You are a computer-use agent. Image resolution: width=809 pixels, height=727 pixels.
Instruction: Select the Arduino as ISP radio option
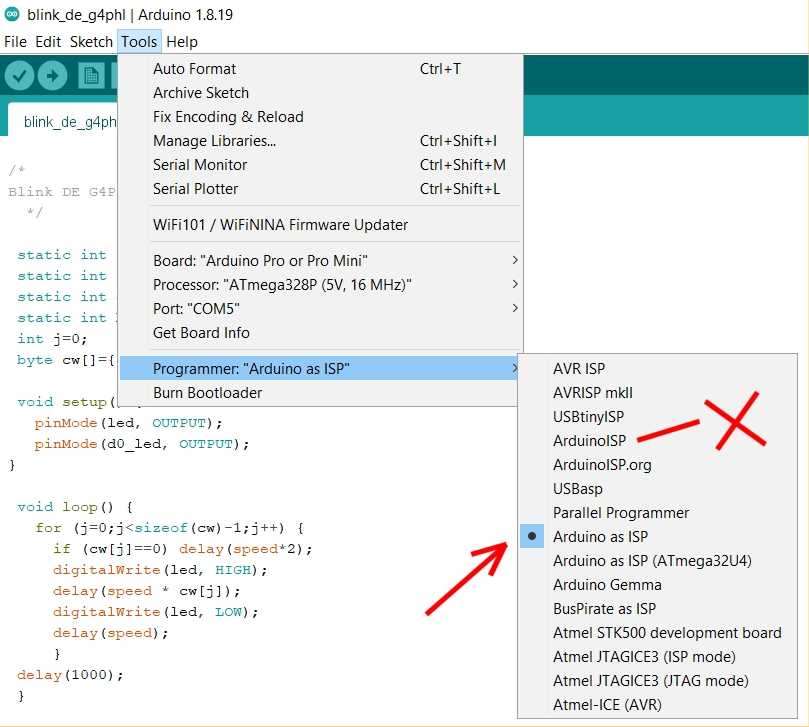click(x=600, y=537)
